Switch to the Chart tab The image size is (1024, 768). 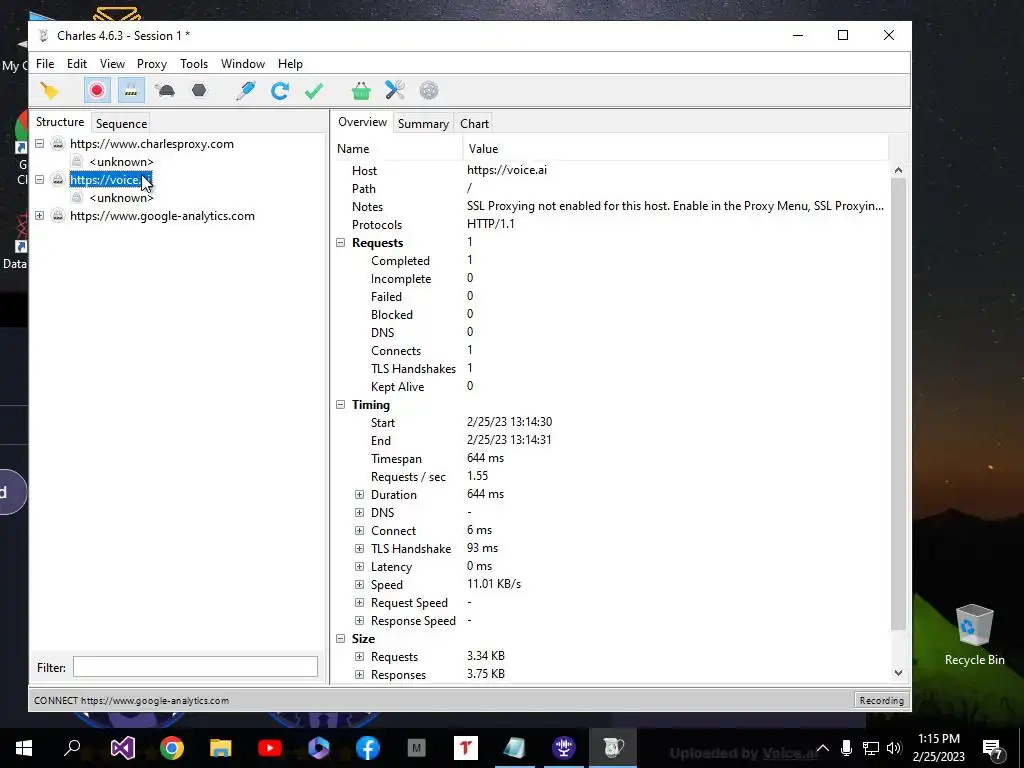(474, 123)
